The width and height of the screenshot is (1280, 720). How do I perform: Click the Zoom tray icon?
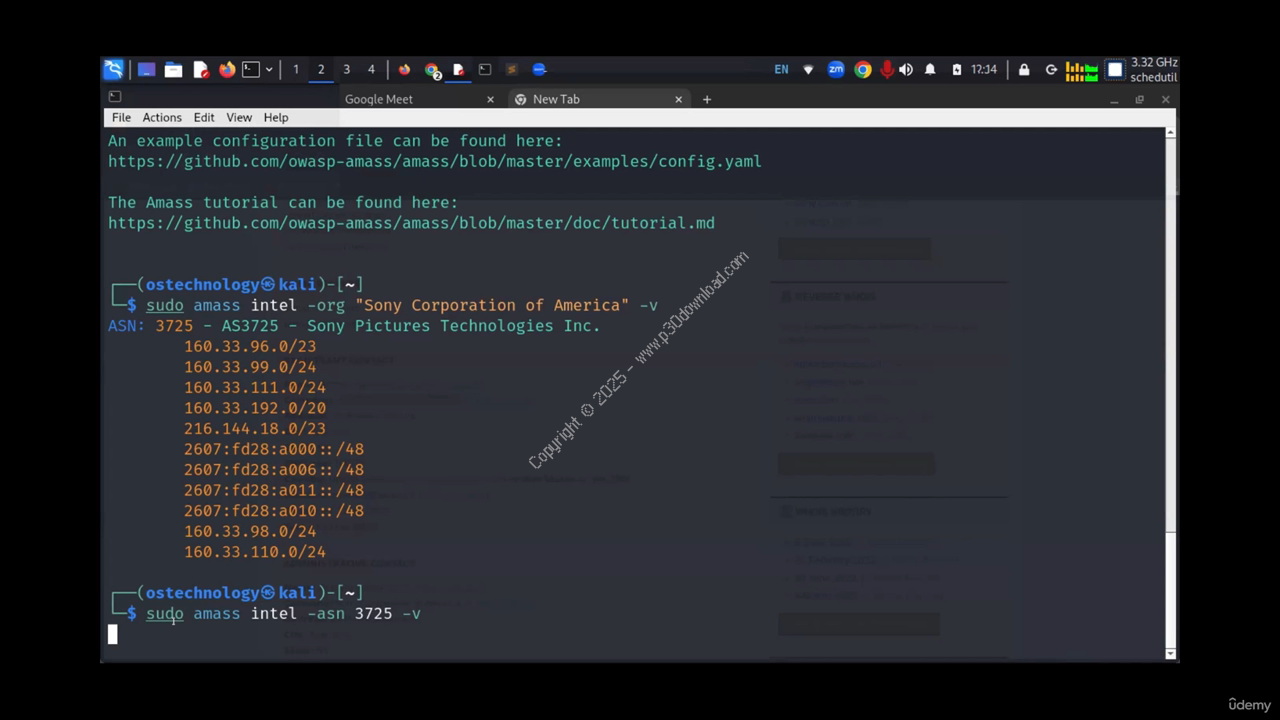coord(836,69)
